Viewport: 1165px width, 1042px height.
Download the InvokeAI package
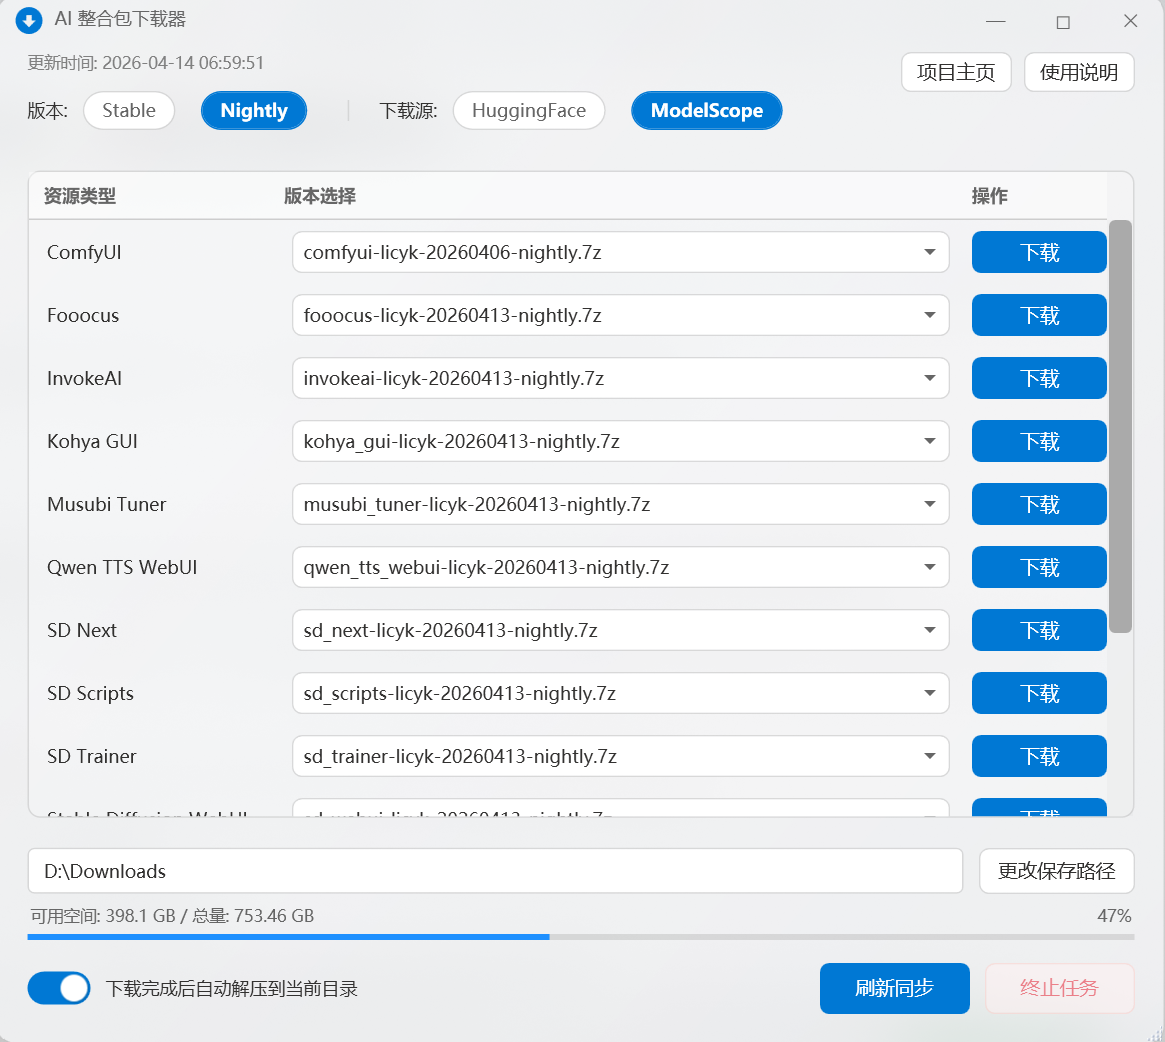[1039, 378]
